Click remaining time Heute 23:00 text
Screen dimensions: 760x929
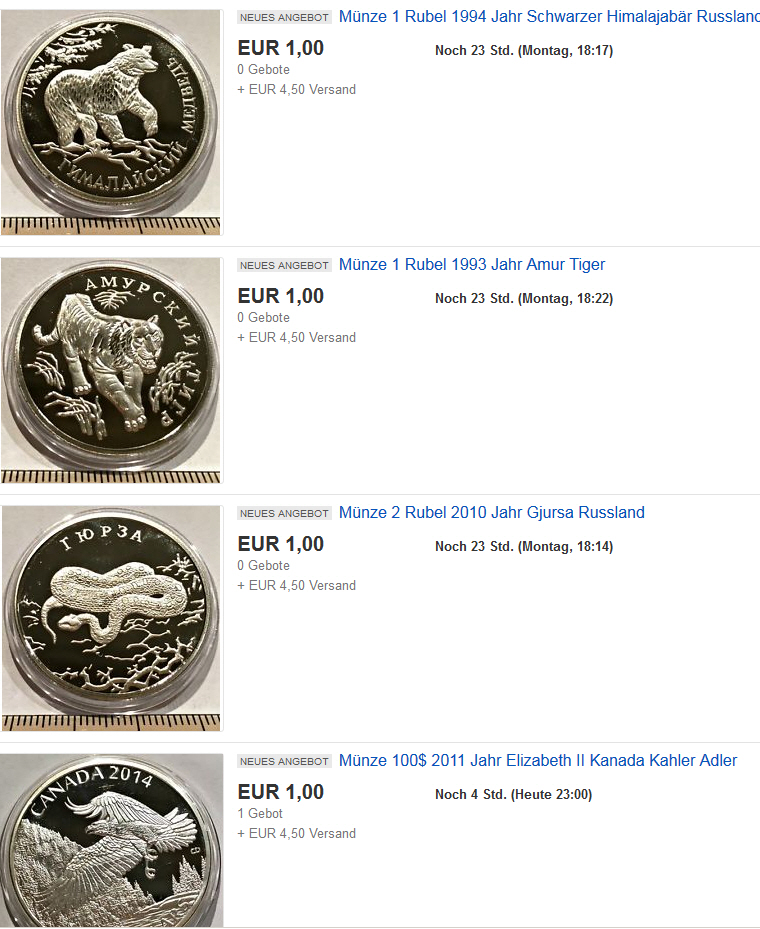[x=513, y=795]
